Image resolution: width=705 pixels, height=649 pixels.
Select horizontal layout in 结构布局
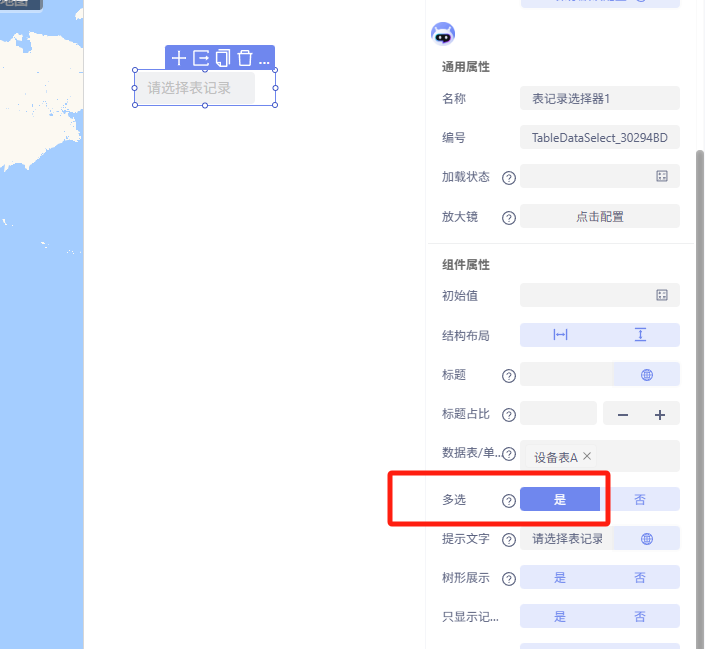pos(560,335)
